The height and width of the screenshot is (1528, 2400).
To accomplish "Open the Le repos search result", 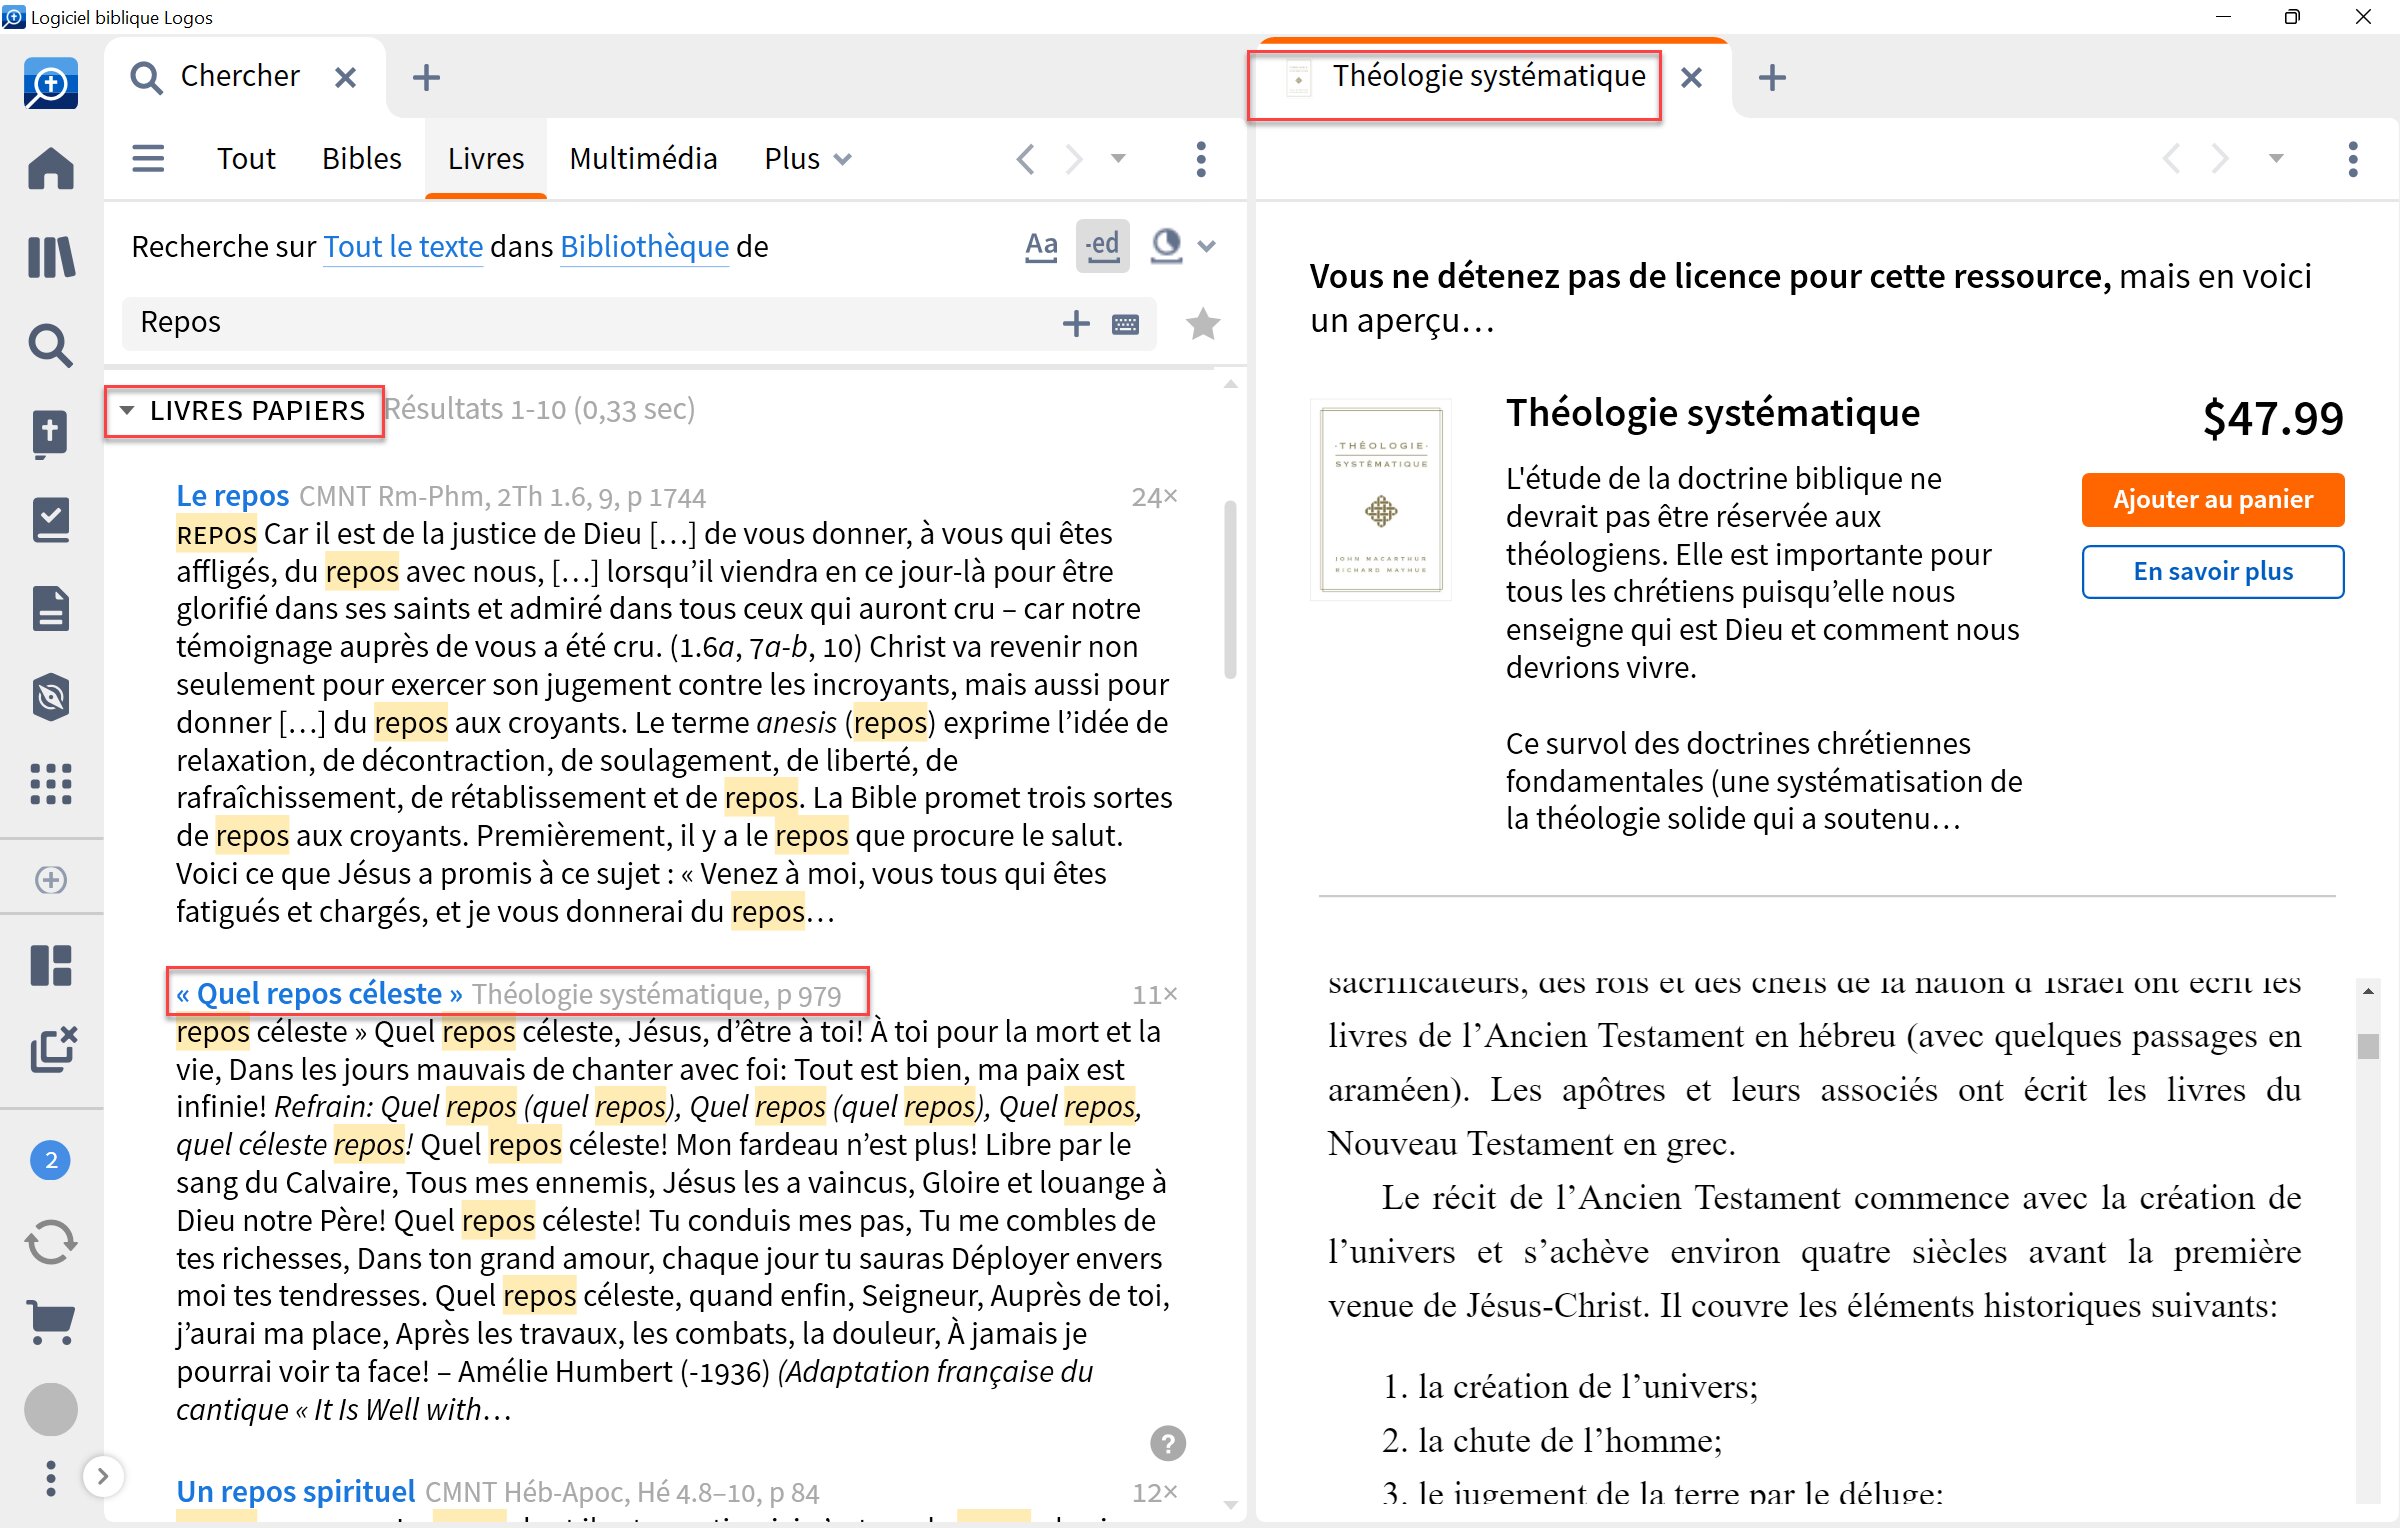I will coord(232,495).
